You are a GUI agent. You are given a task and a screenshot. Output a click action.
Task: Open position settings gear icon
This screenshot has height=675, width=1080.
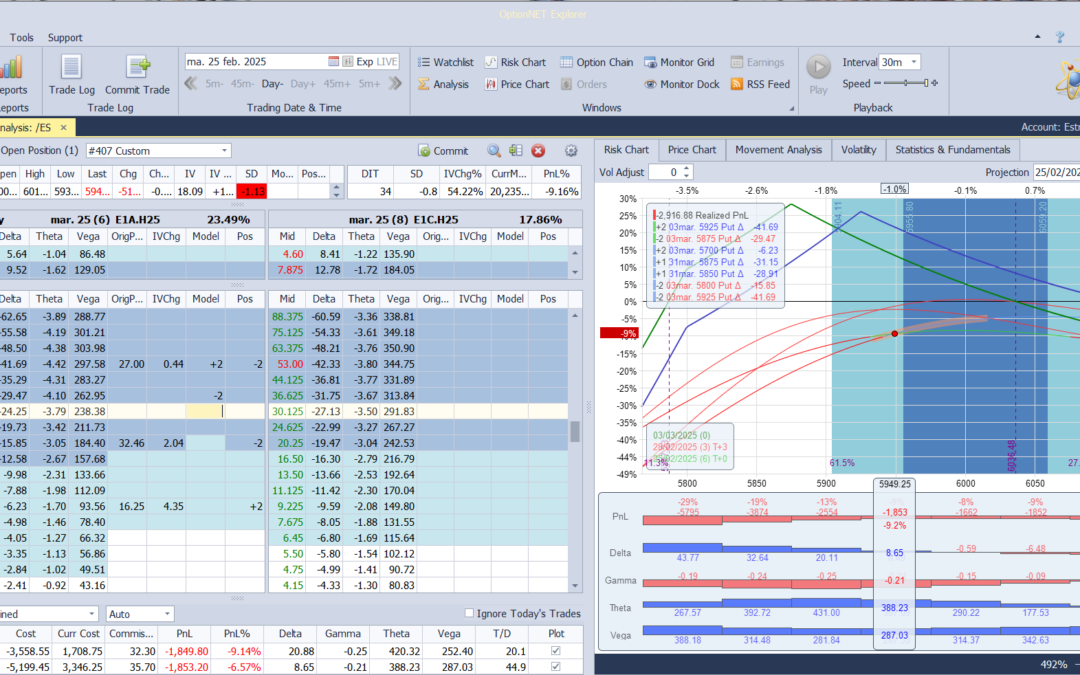tap(571, 151)
